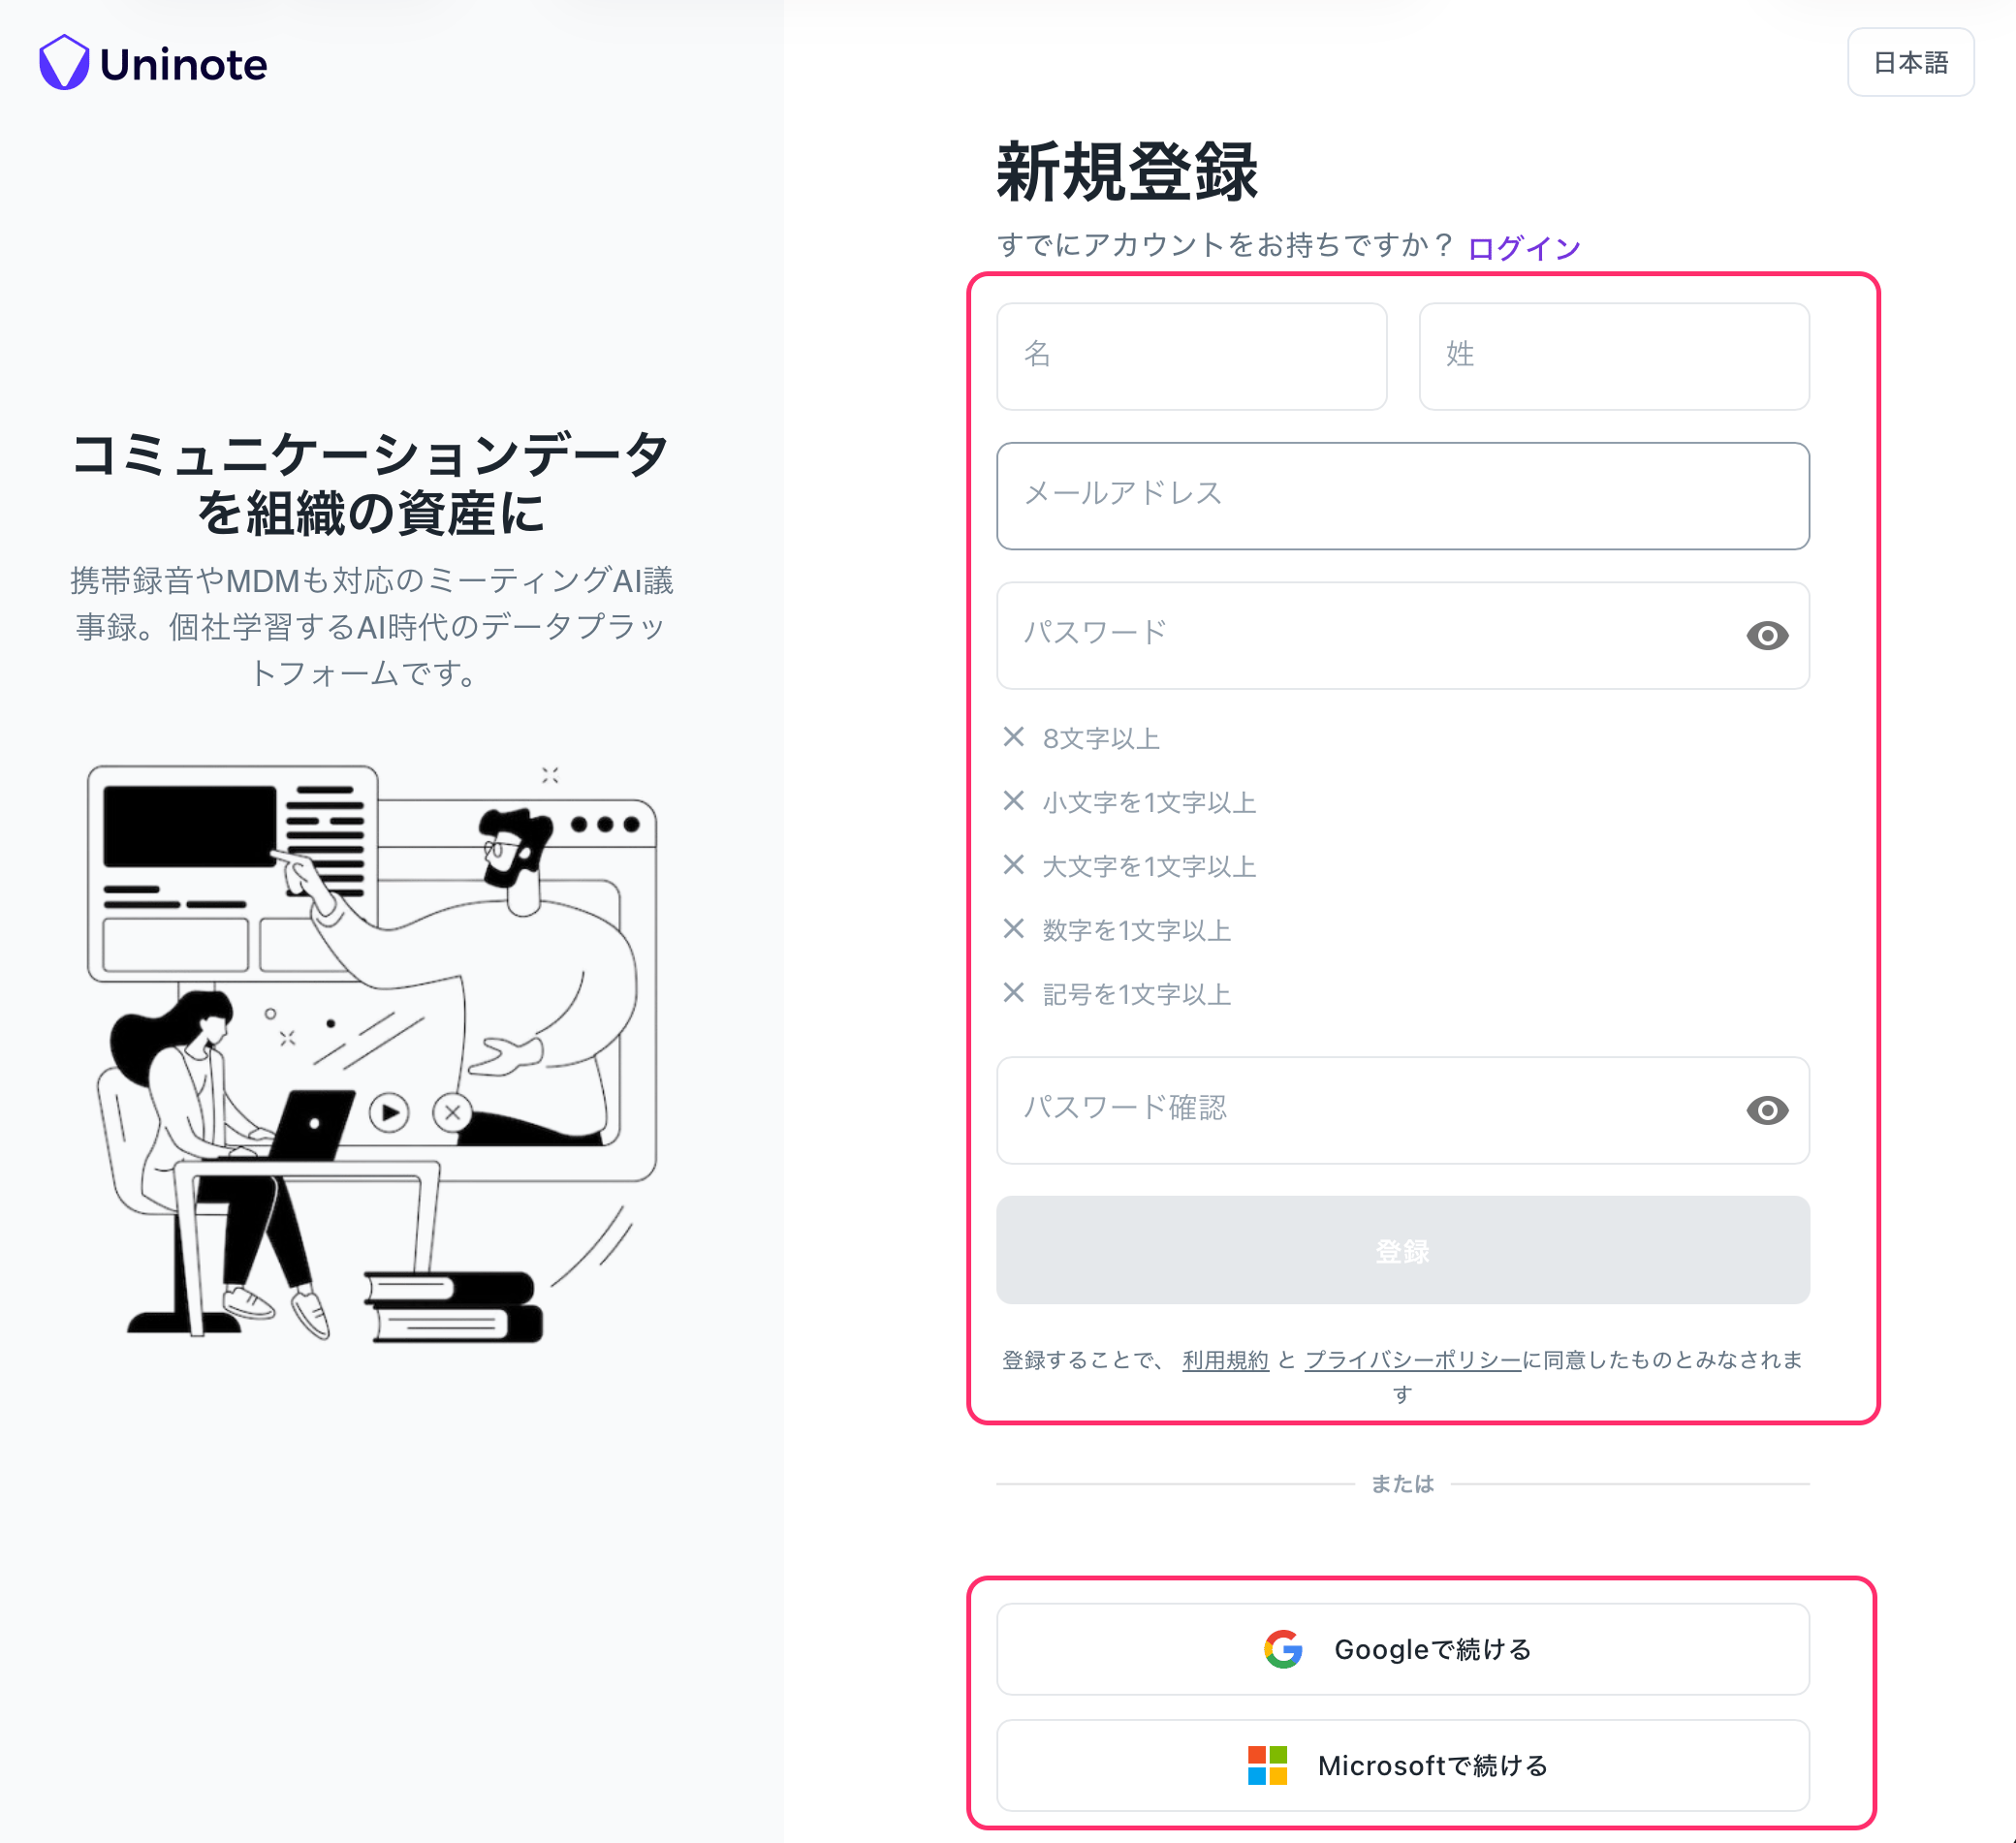The height and width of the screenshot is (1843, 2016).
Task: Click the パスワード確認 input field
Action: pyautogui.click(x=1403, y=1110)
